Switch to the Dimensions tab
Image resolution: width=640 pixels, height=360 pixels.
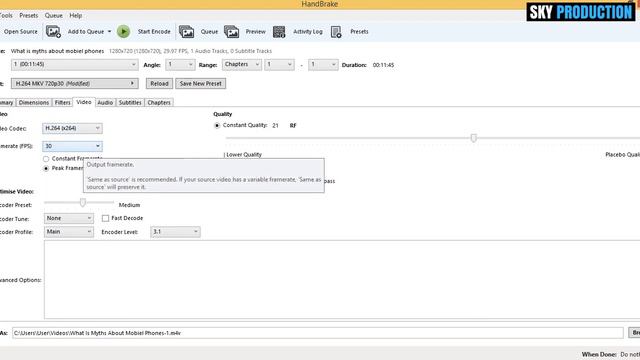33,102
